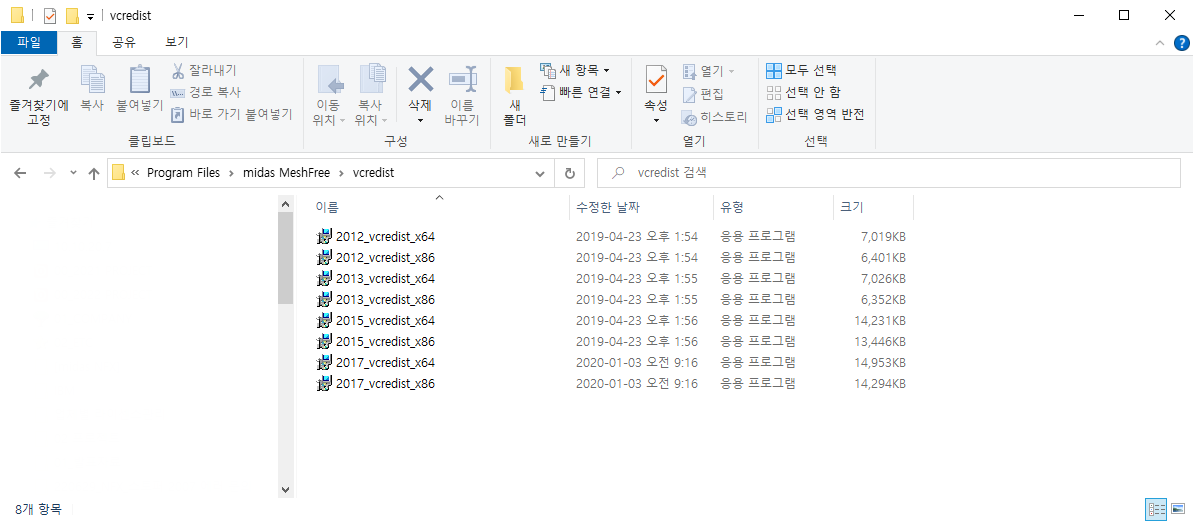This screenshot has height=522, width=1194.
Task: Click the navigation pane scrollbar thumb
Action: (286, 258)
